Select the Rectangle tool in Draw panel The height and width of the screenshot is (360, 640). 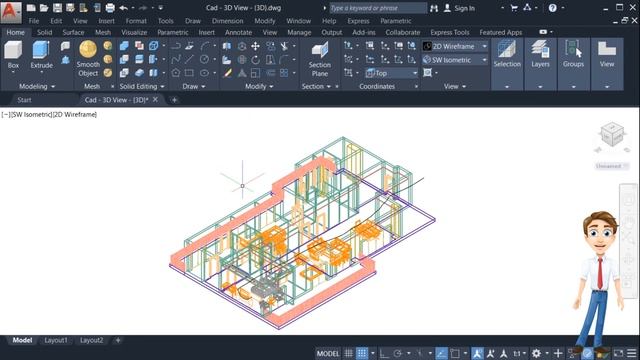pos(189,73)
